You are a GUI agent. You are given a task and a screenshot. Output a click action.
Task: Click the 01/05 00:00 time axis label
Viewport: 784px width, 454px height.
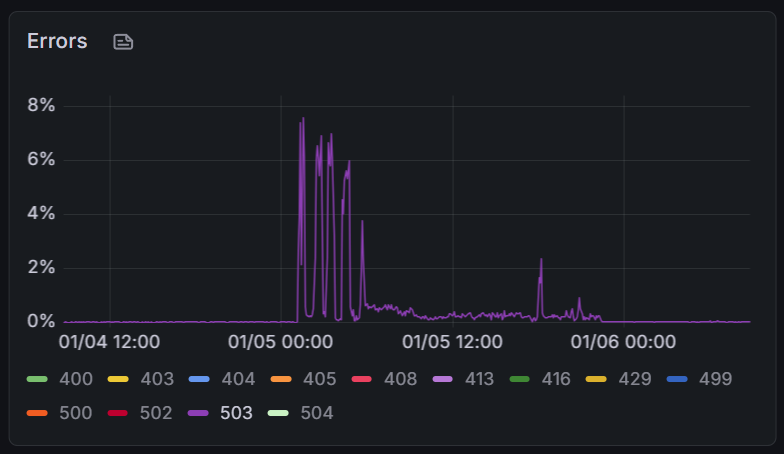280,342
